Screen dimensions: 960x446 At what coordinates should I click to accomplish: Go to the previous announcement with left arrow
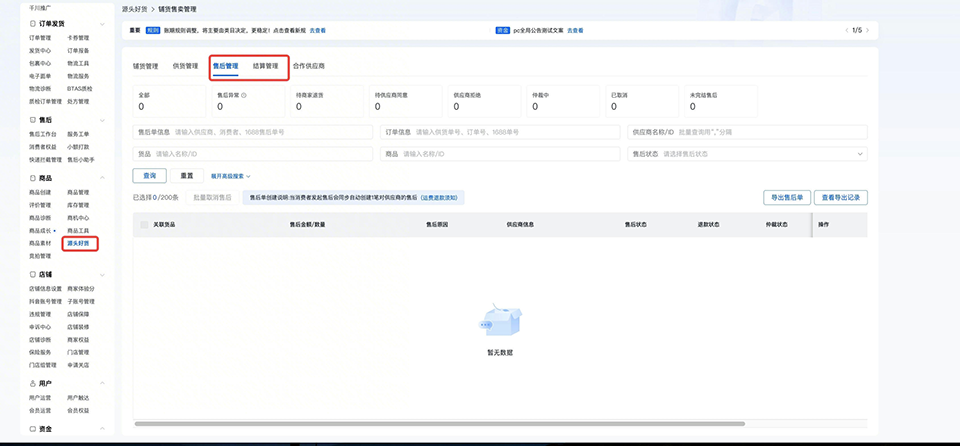(845, 30)
